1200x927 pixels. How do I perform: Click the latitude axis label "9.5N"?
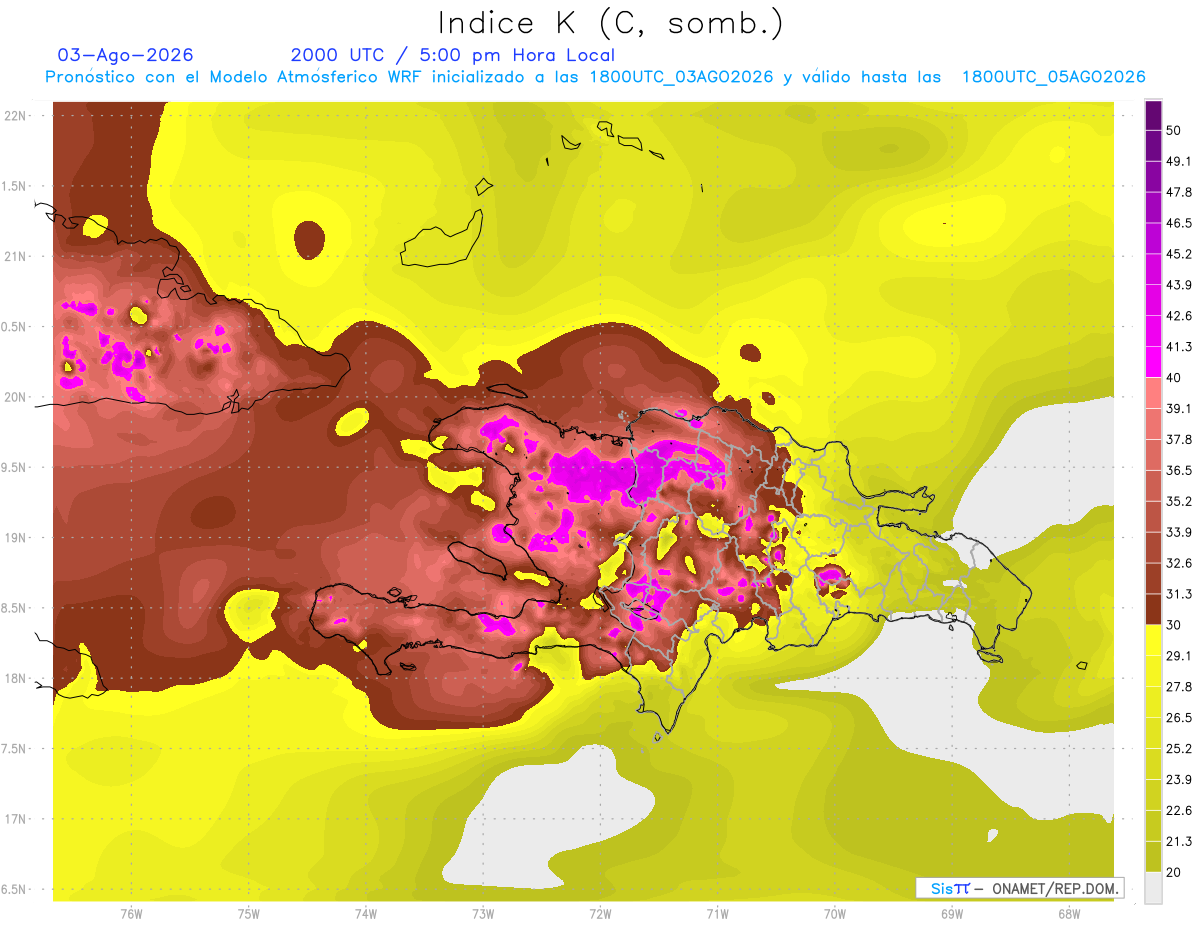[13, 467]
